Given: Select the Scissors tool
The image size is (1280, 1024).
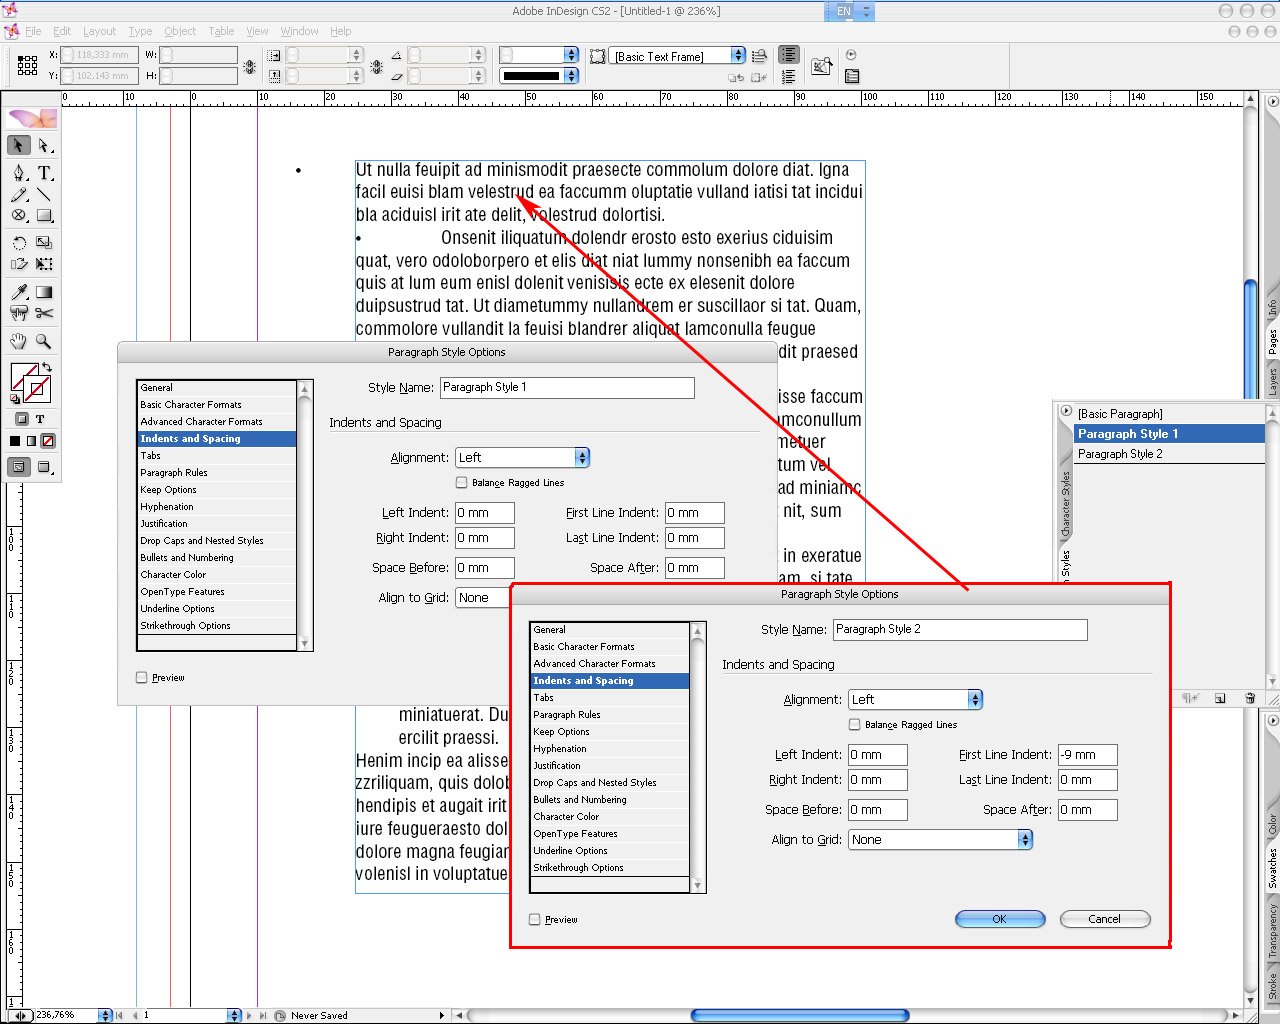Looking at the screenshot, I should [44, 314].
